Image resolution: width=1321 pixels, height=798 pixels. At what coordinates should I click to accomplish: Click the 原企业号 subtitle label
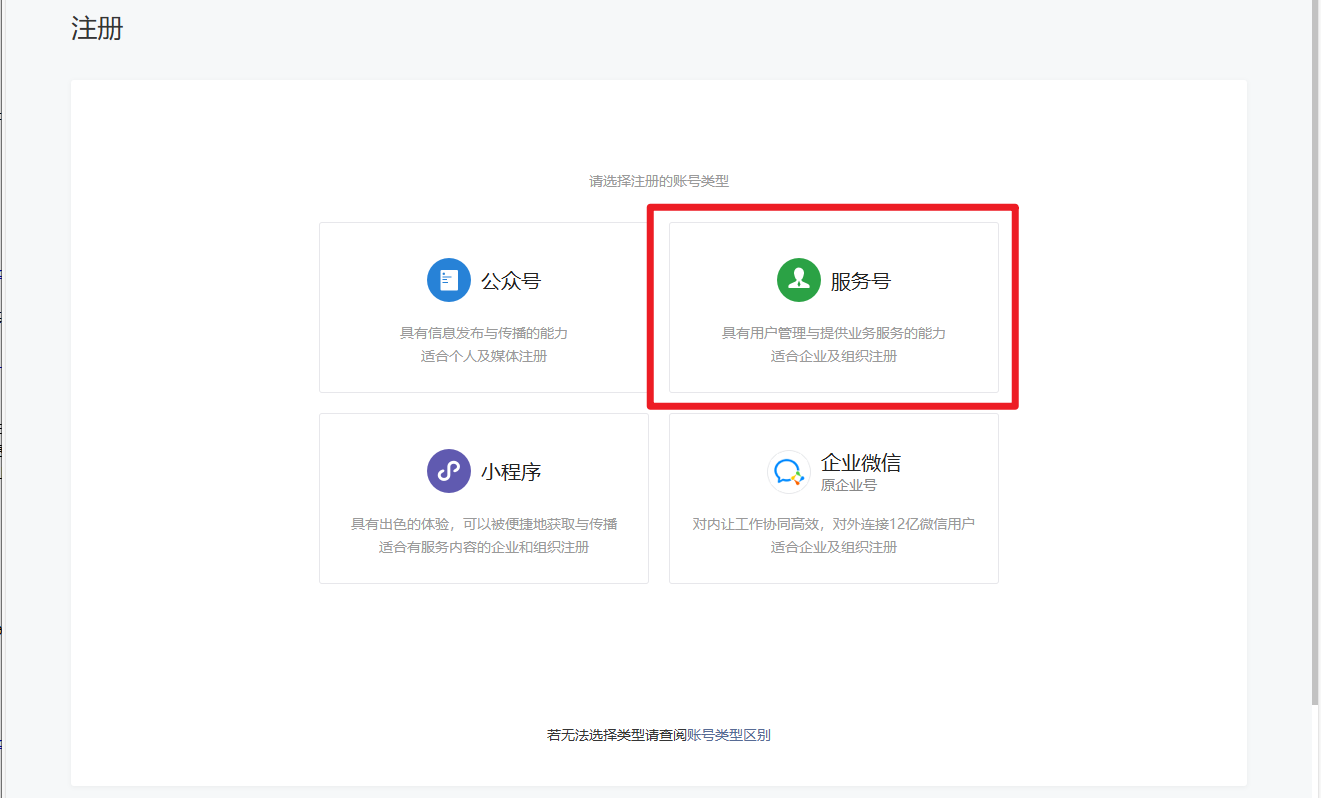coord(848,485)
